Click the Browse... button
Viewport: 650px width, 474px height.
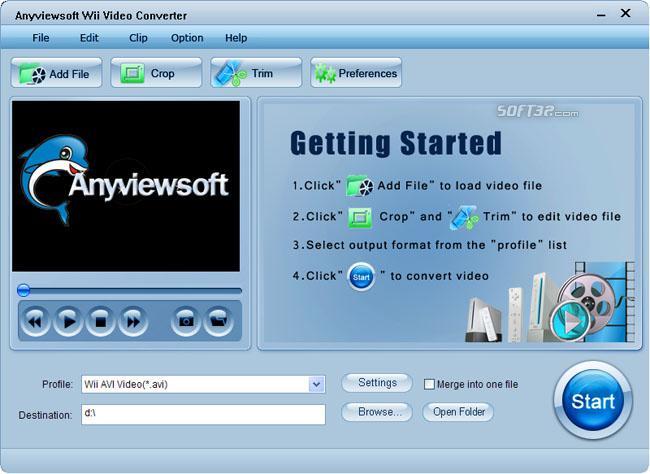pyautogui.click(x=377, y=412)
